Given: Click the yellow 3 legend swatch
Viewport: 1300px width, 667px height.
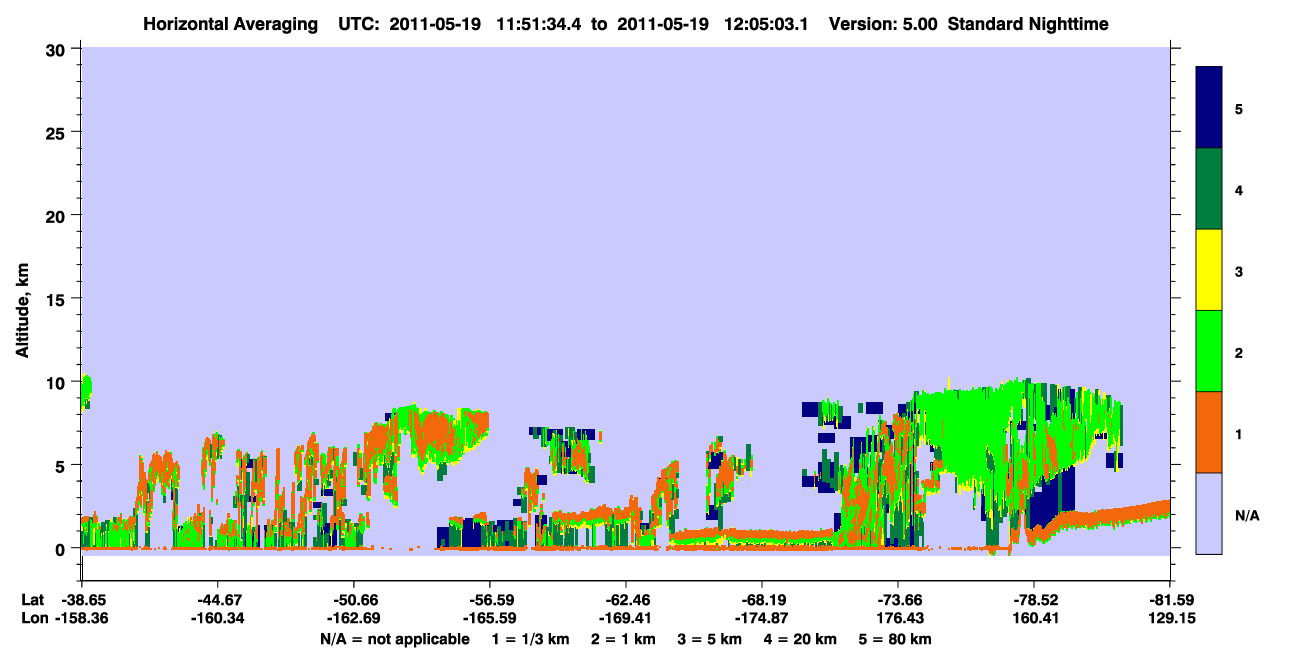Looking at the screenshot, I should [x=1209, y=270].
